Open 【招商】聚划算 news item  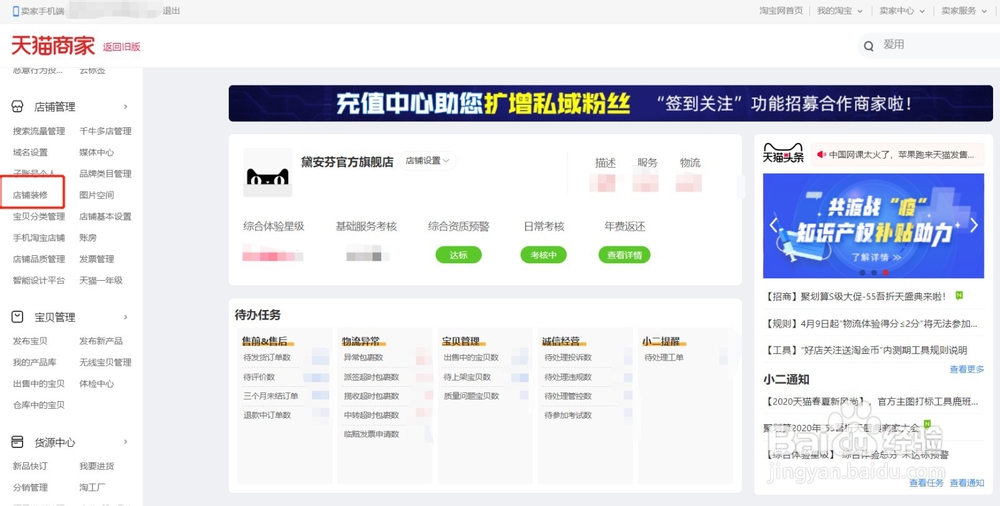coord(858,297)
